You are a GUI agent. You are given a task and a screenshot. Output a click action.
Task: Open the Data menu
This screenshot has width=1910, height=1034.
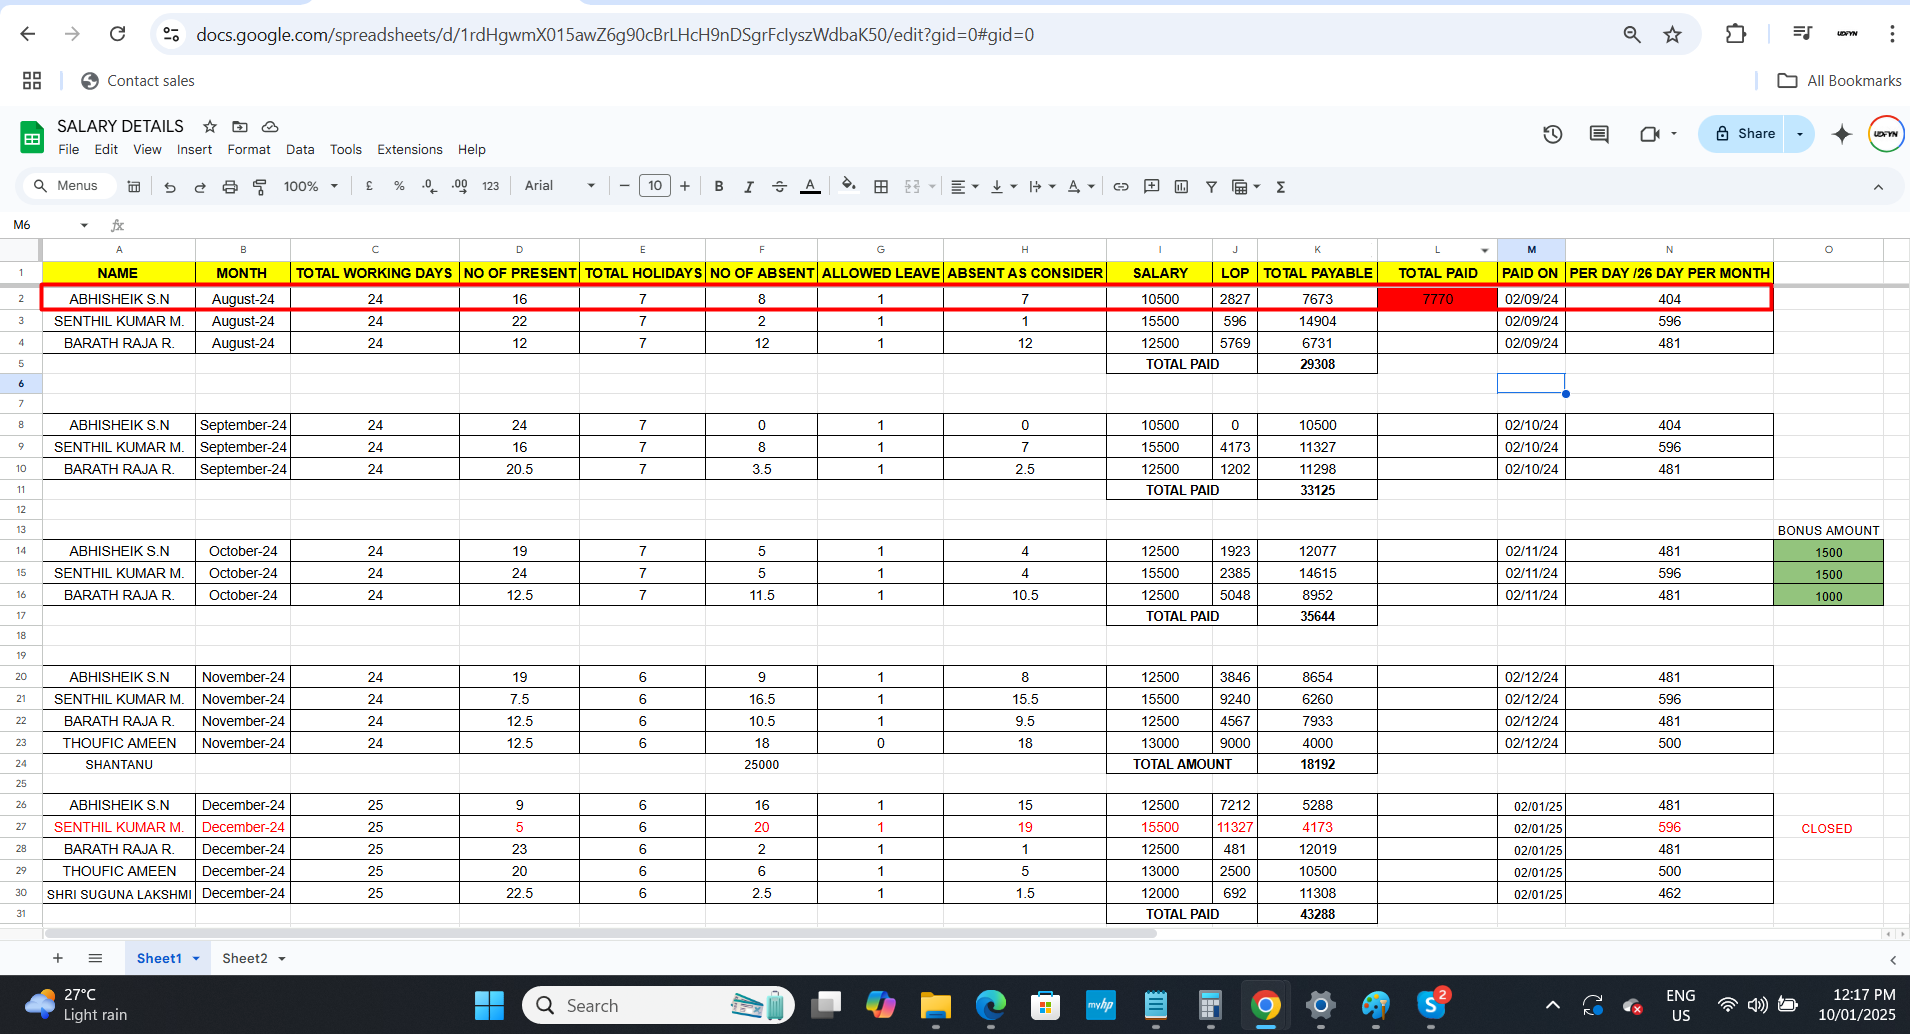[300, 149]
